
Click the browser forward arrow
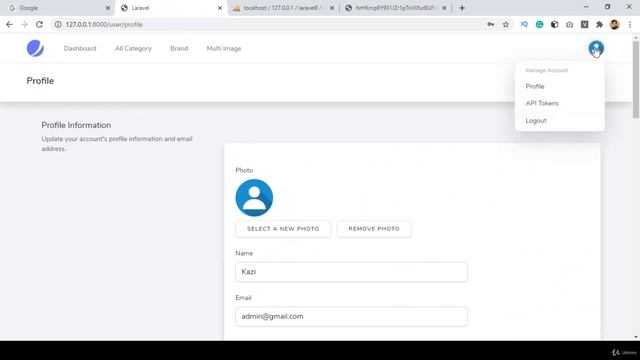pos(24,24)
